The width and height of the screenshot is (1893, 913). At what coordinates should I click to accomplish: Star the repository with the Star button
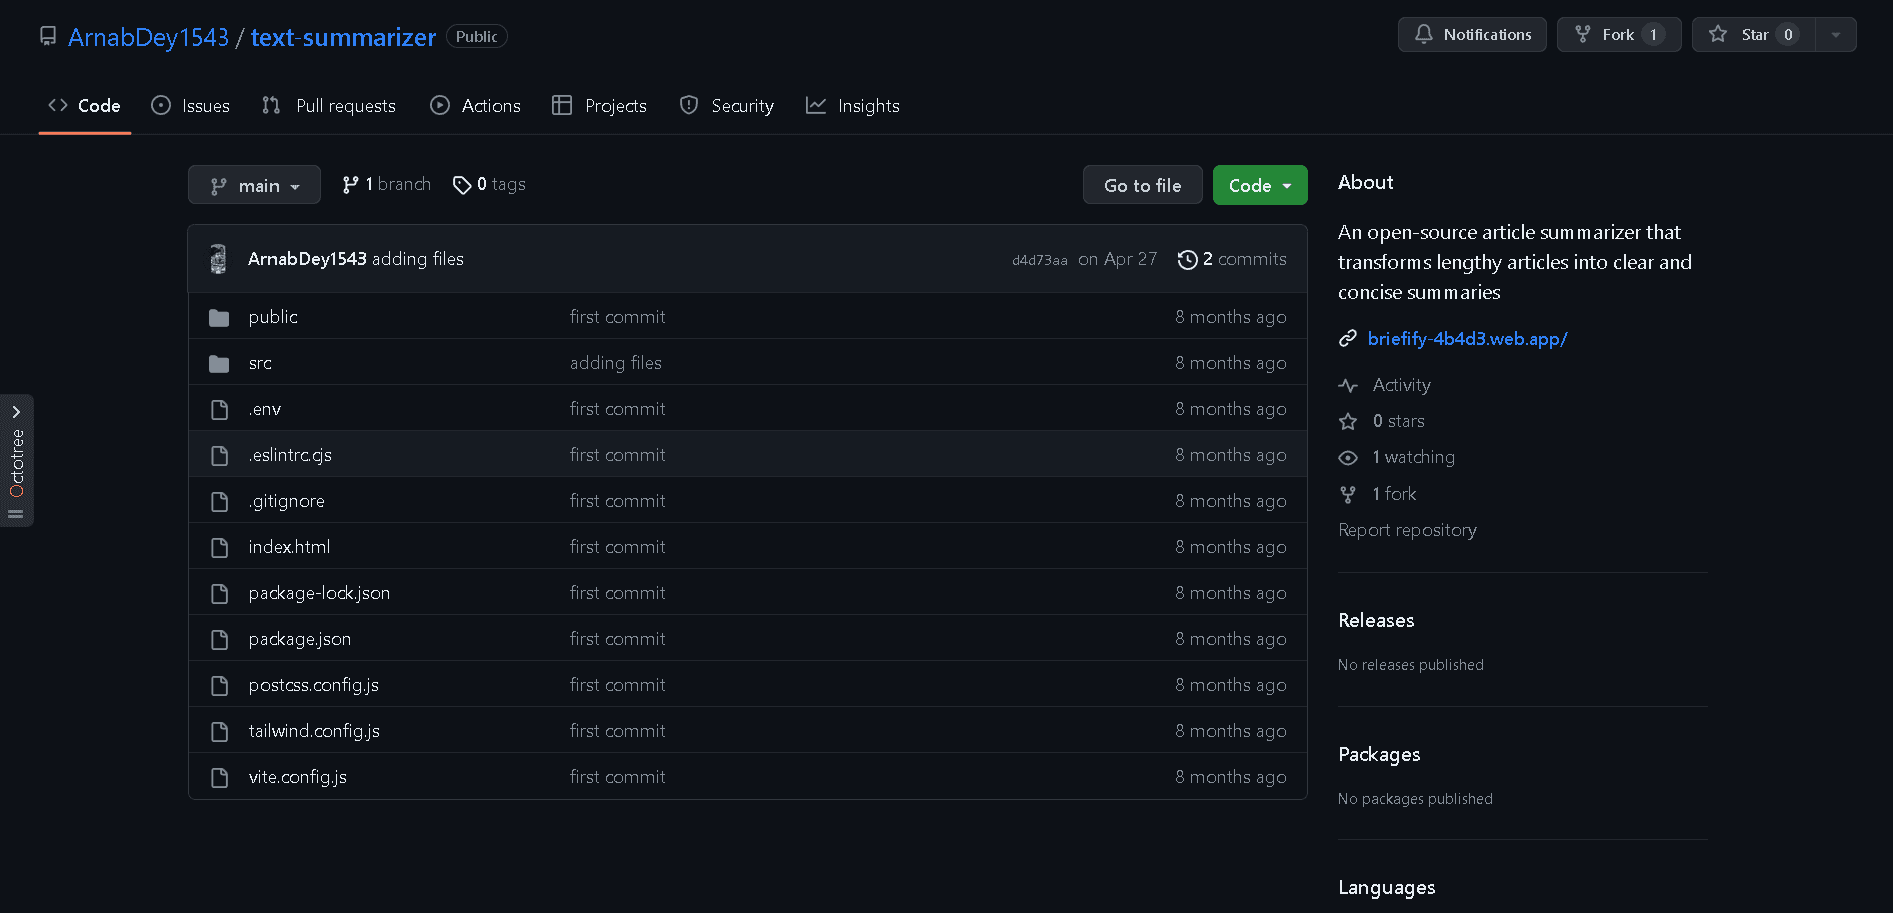(x=1753, y=34)
